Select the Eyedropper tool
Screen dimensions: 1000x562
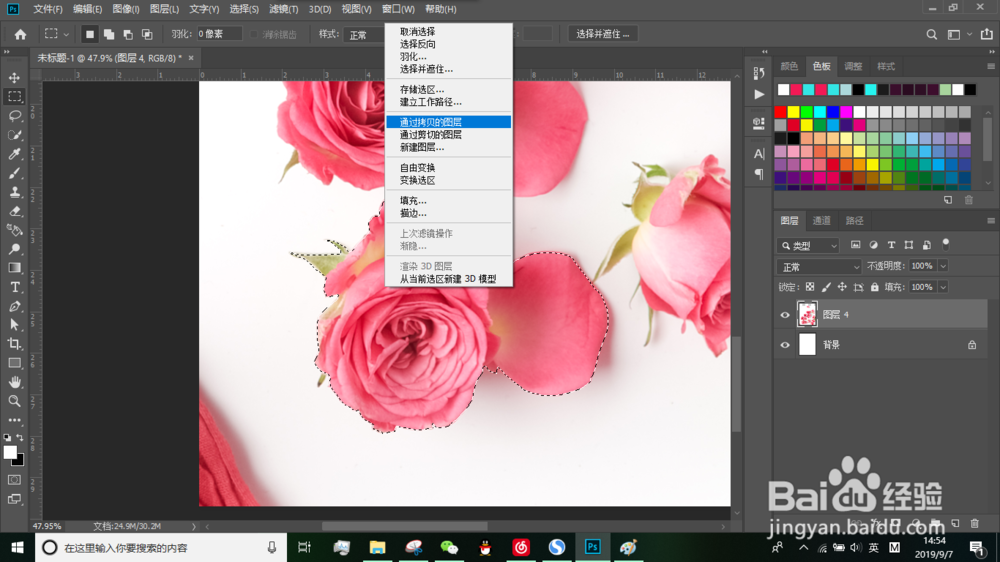pyautogui.click(x=14, y=154)
